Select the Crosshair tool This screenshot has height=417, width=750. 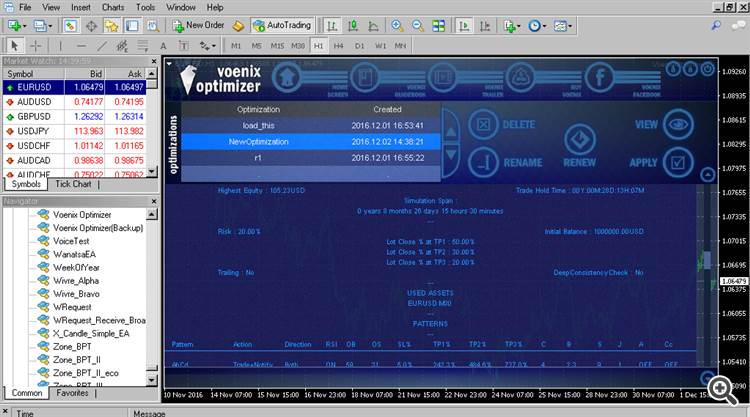coord(36,46)
